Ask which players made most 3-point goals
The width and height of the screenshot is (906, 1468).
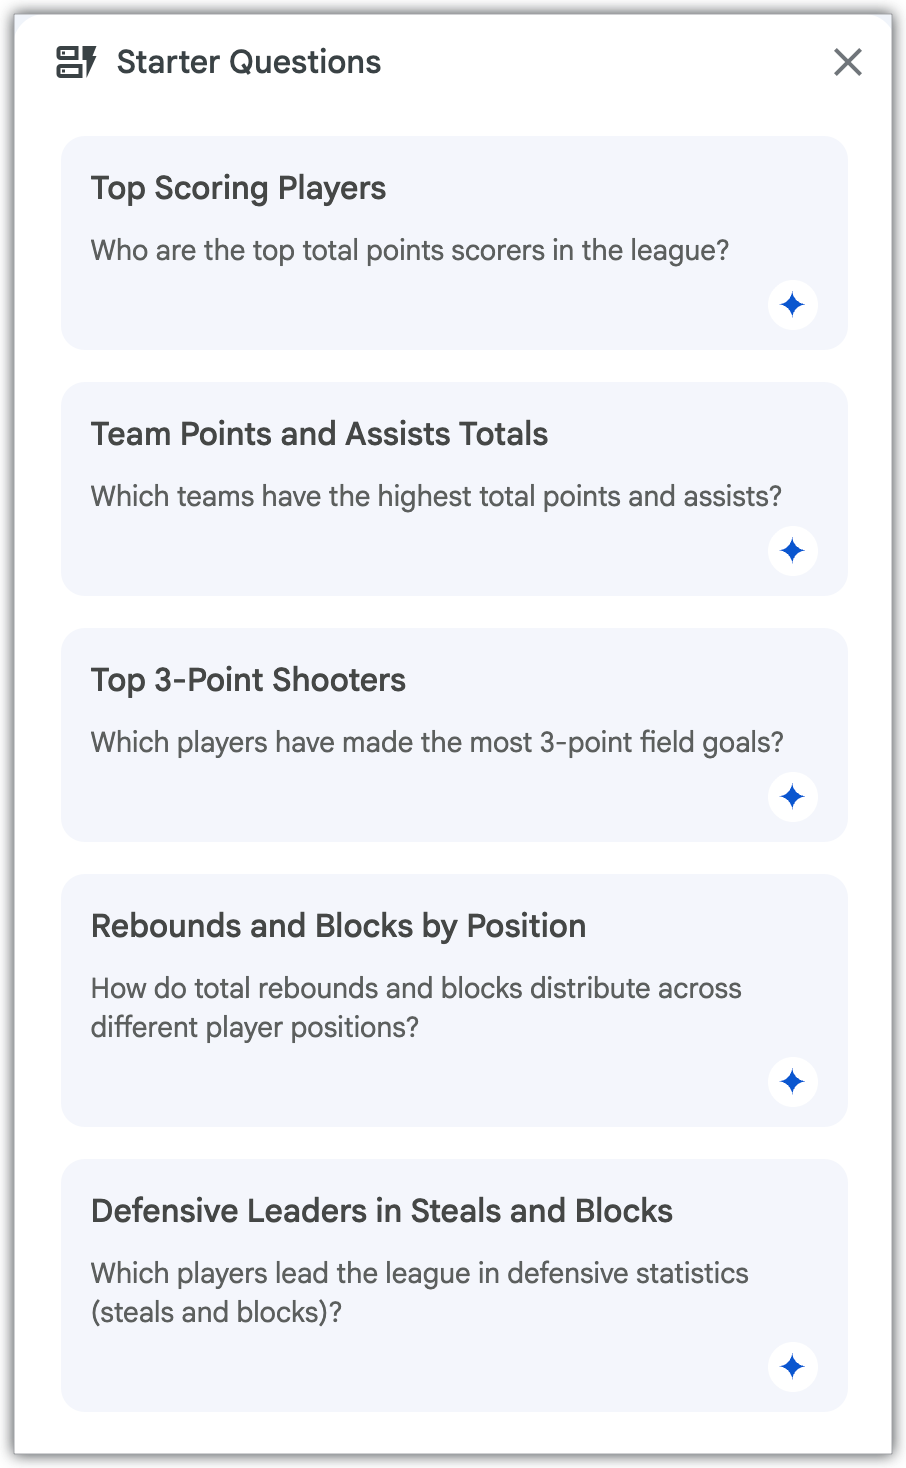pyautogui.click(x=437, y=742)
